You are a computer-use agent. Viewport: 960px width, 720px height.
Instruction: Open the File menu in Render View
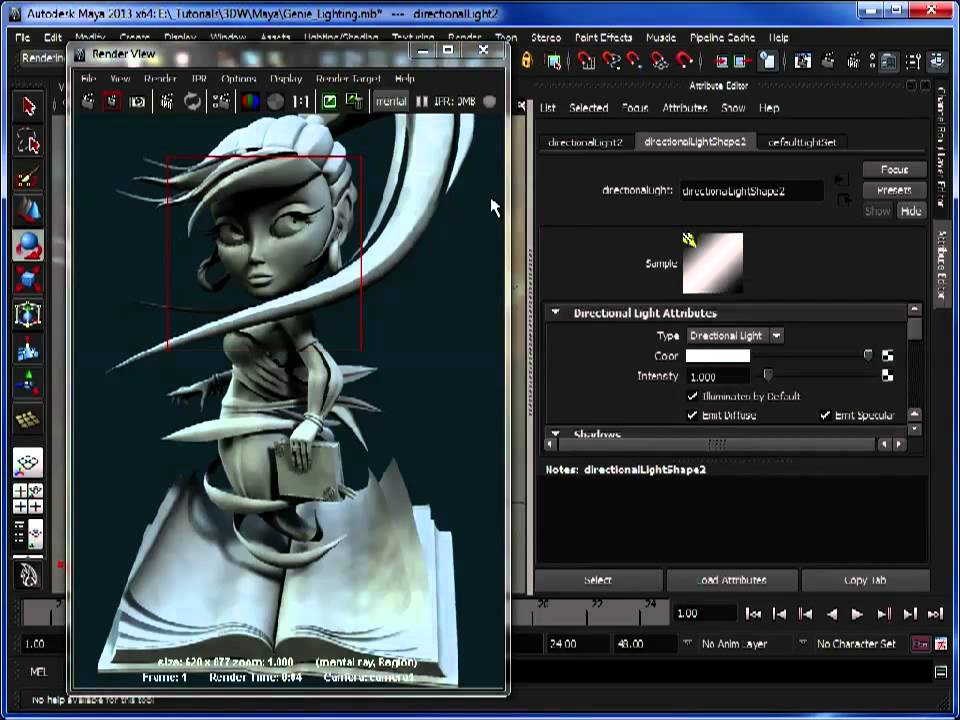pos(88,78)
